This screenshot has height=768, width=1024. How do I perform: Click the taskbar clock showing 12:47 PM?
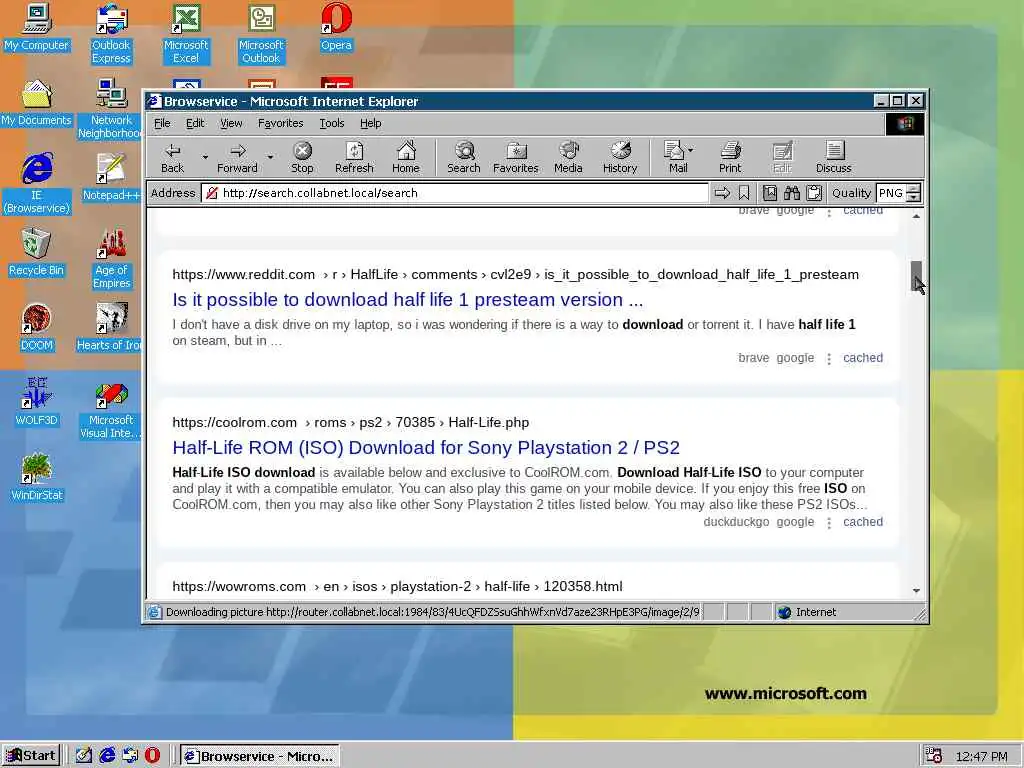point(982,756)
